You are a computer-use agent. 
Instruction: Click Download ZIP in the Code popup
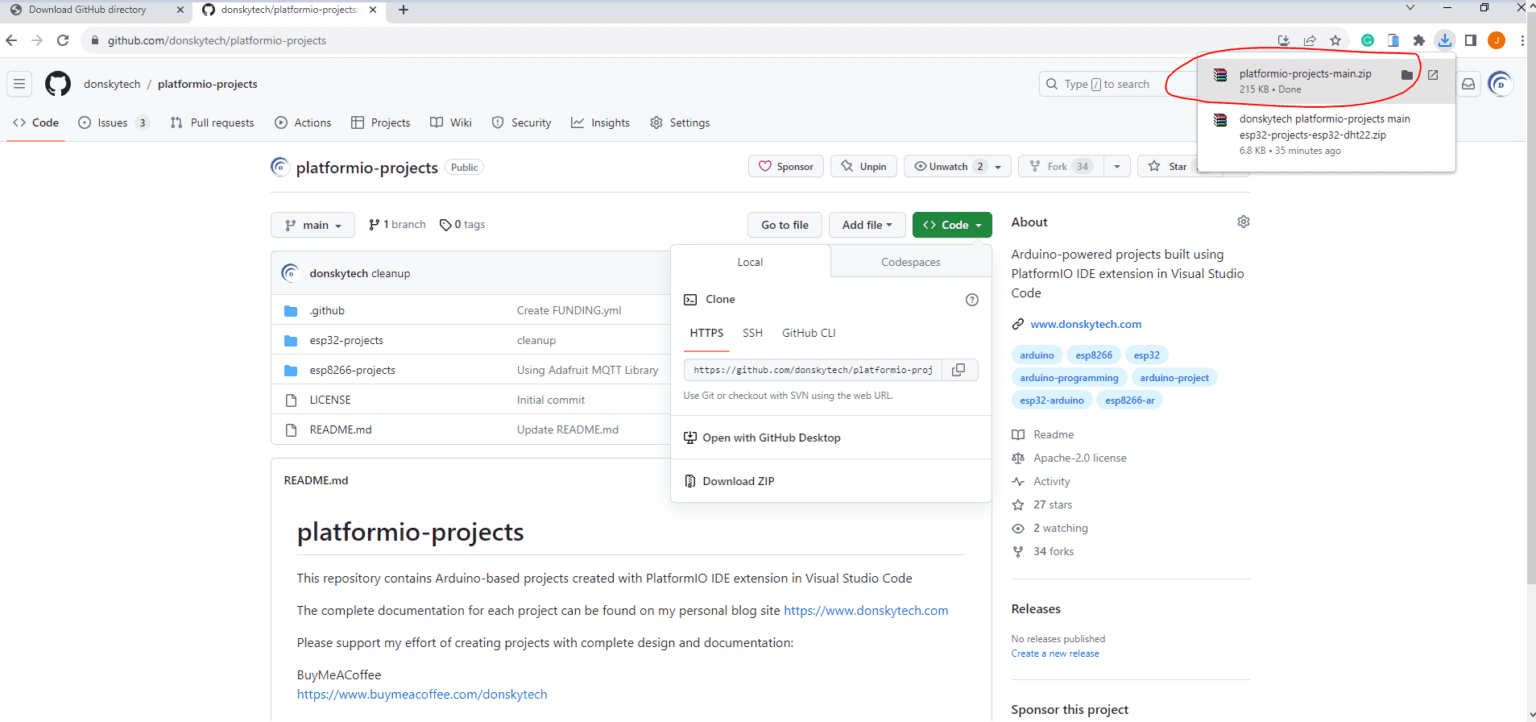click(737, 481)
